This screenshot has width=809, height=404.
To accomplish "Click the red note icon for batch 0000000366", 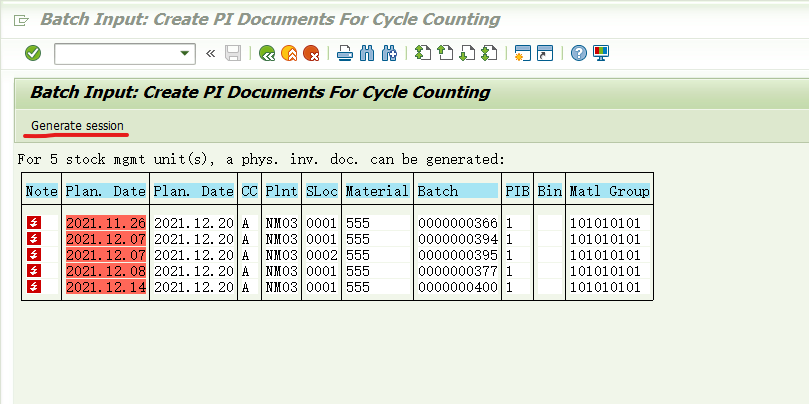I will 34,223.
